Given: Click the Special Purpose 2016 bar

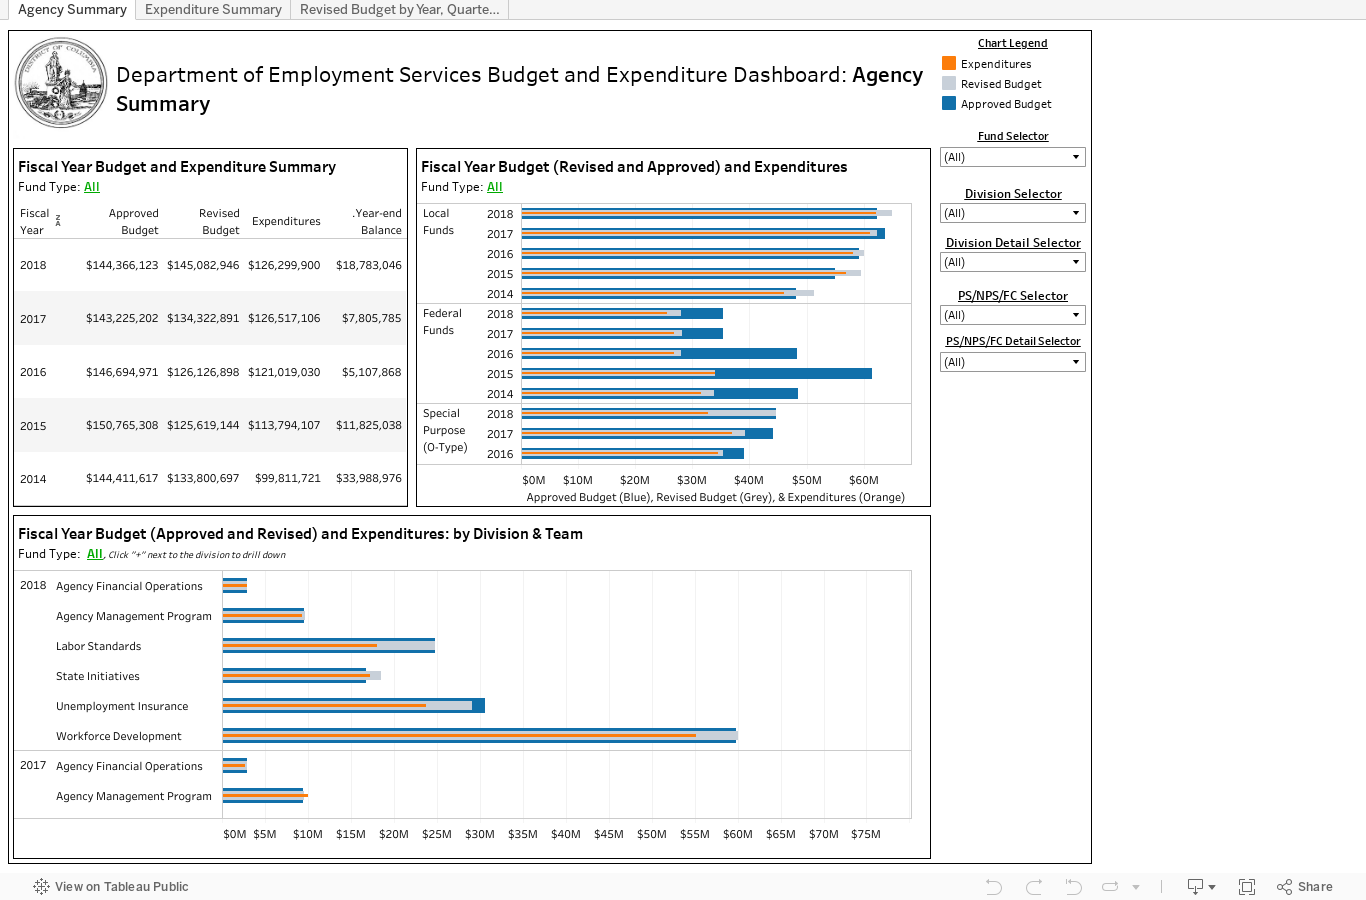Looking at the screenshot, I should click(632, 453).
